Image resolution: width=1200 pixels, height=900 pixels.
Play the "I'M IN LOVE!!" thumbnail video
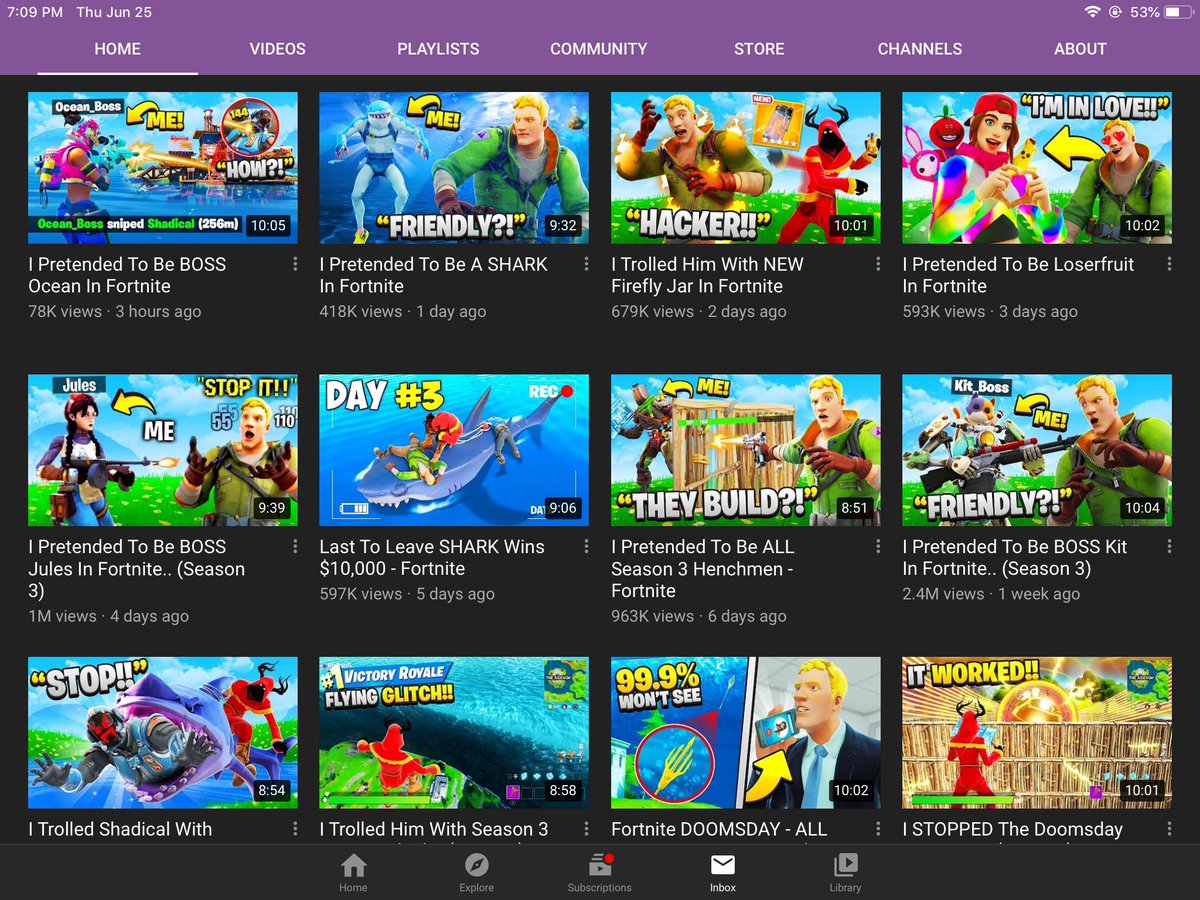click(1037, 168)
